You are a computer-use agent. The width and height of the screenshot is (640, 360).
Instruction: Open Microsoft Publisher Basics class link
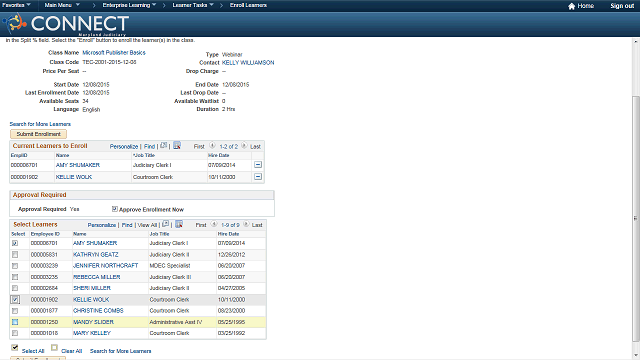pos(114,53)
